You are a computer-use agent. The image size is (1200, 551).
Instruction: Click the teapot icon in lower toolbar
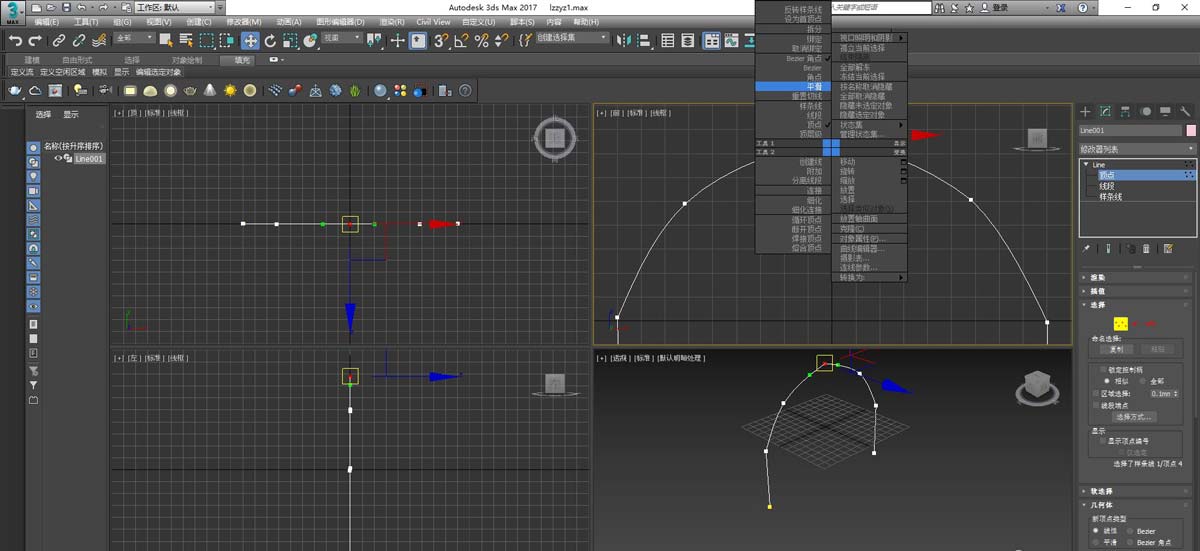point(15,90)
